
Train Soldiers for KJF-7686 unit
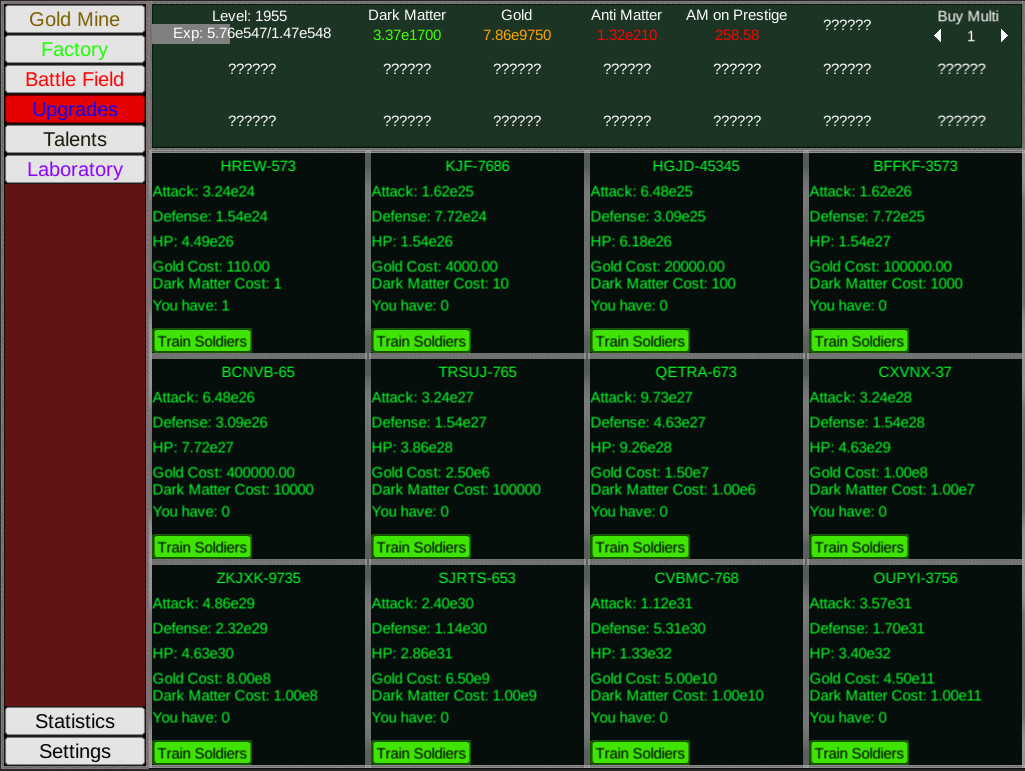point(421,341)
